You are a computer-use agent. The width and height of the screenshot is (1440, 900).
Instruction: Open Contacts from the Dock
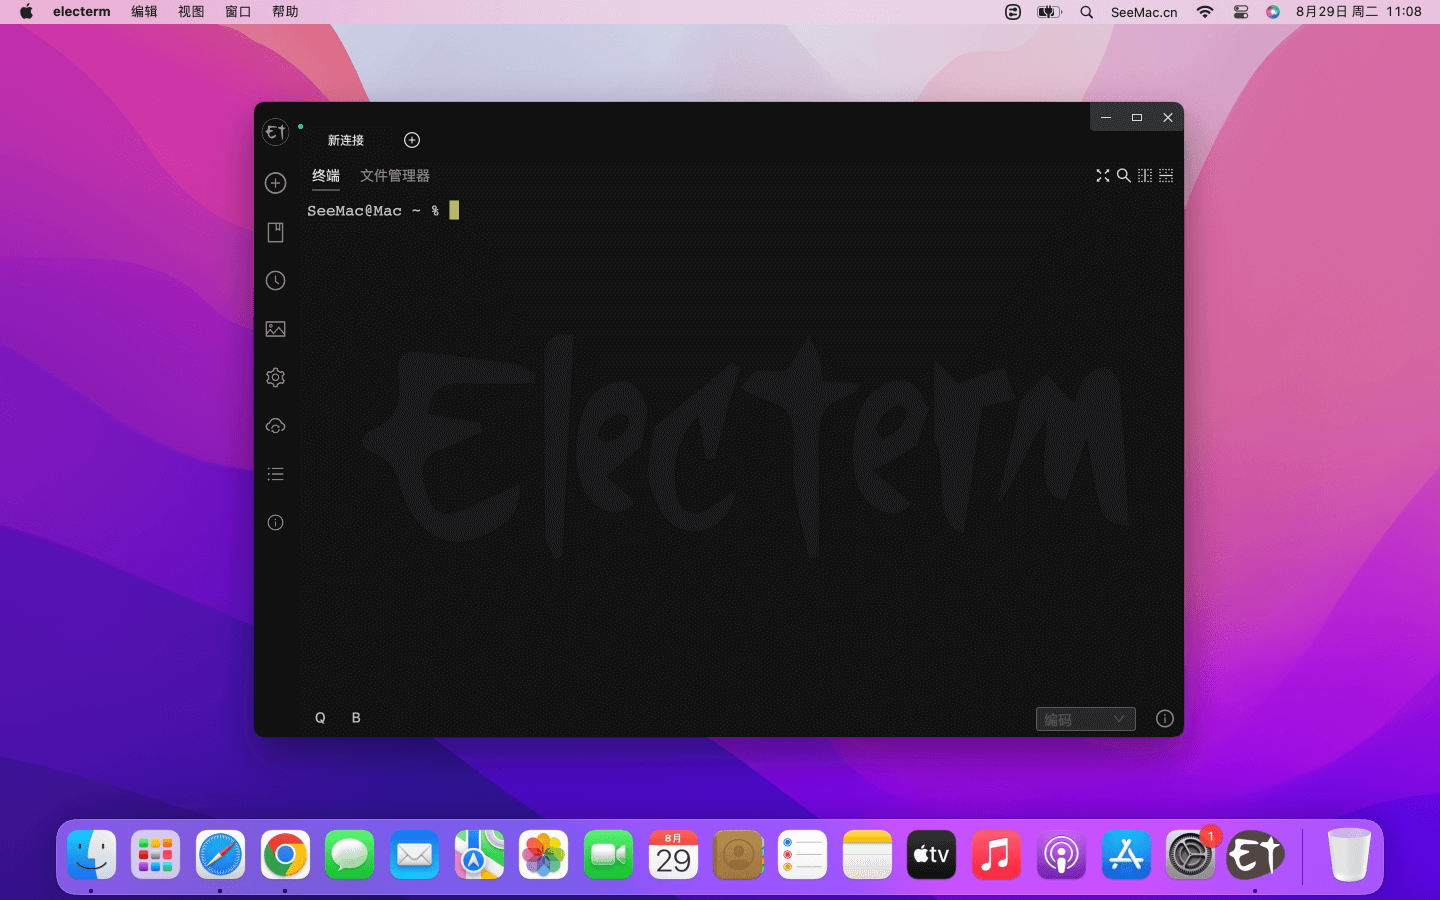[x=738, y=855]
